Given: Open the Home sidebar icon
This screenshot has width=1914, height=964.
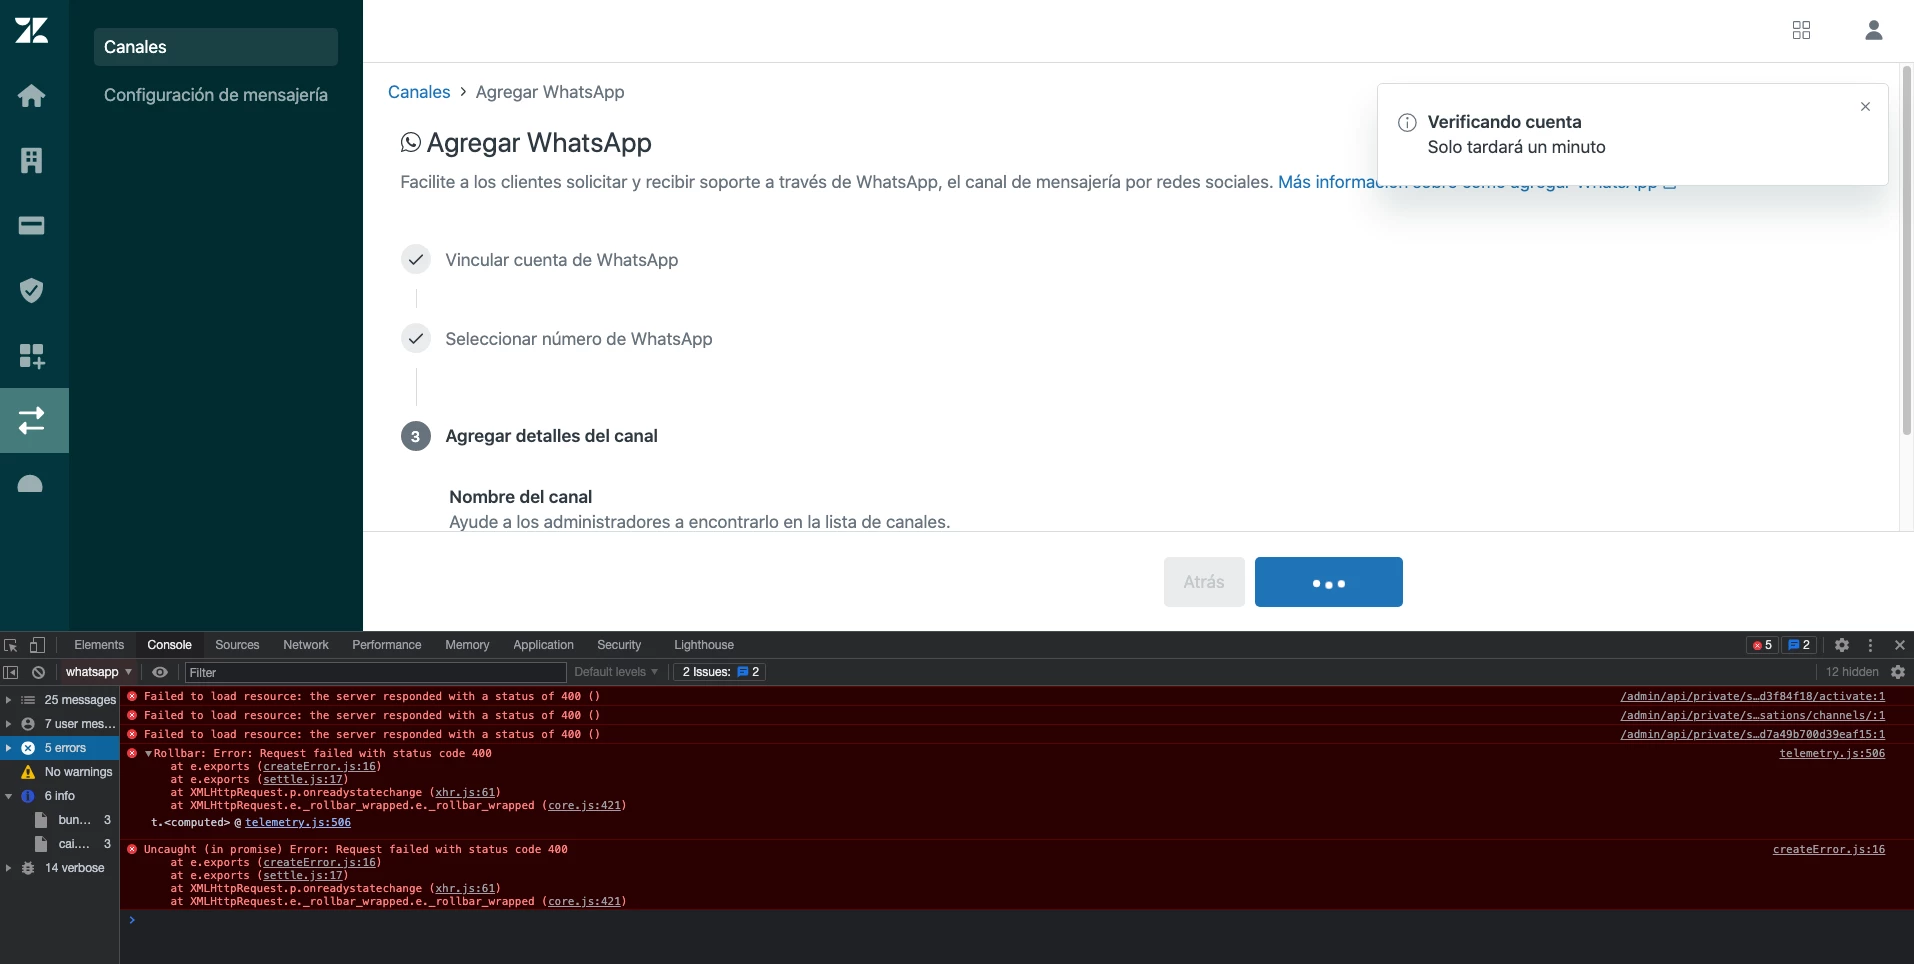Looking at the screenshot, I should point(32,96).
